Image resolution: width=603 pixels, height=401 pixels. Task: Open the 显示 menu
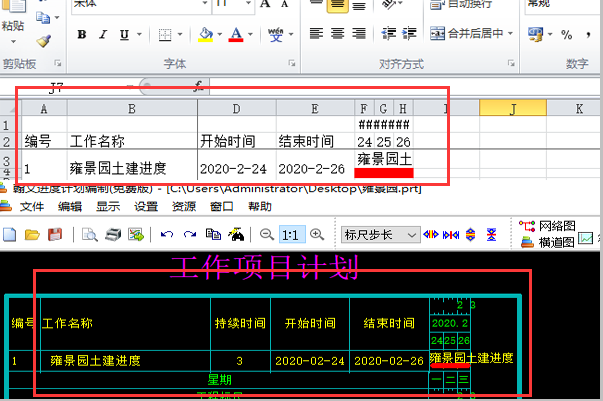108,207
